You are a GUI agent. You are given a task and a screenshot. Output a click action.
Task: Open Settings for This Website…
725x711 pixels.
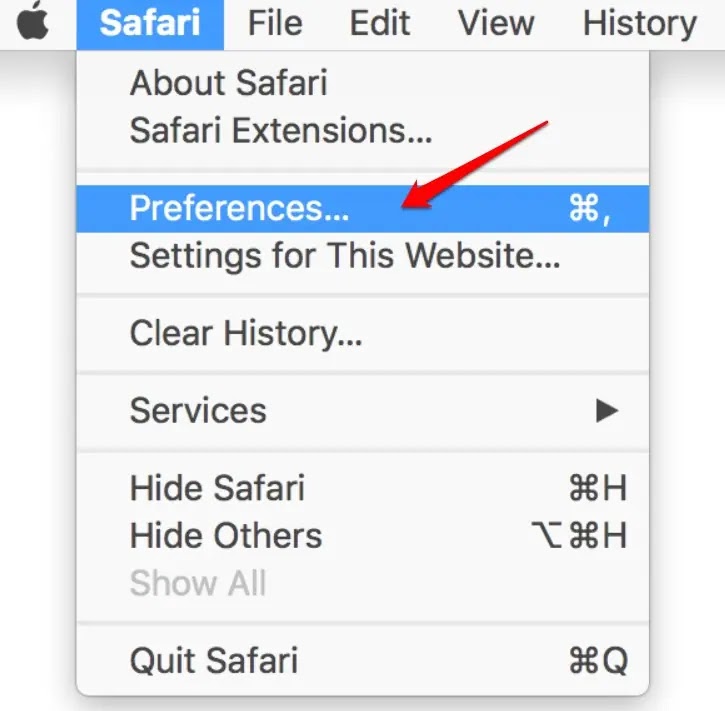point(345,254)
